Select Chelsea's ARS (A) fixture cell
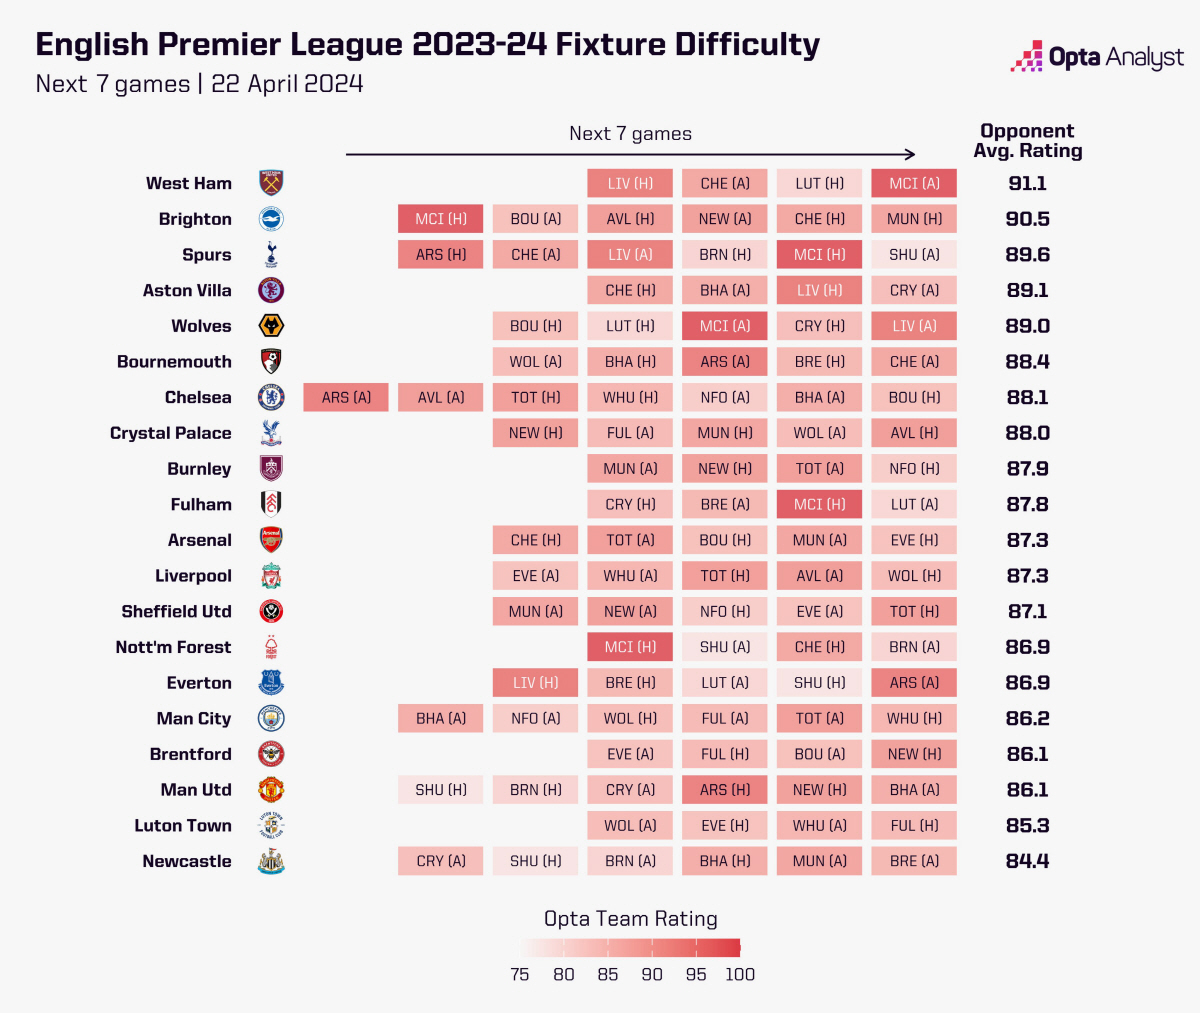This screenshot has width=1200, height=1013. click(x=346, y=397)
